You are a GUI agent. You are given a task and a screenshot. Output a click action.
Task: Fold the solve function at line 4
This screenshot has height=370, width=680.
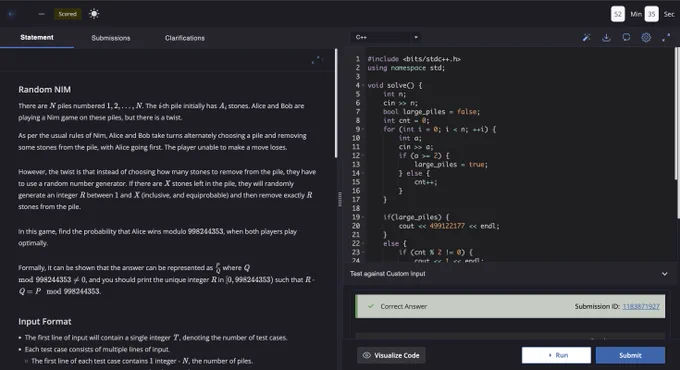point(363,85)
